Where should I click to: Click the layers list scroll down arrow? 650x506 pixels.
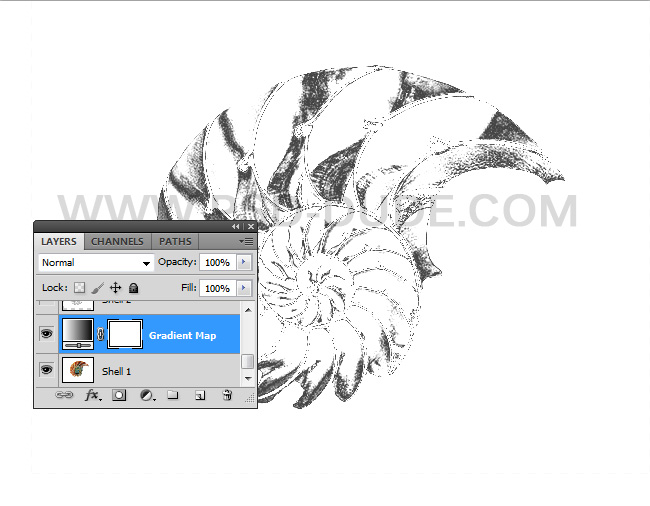pos(248,378)
